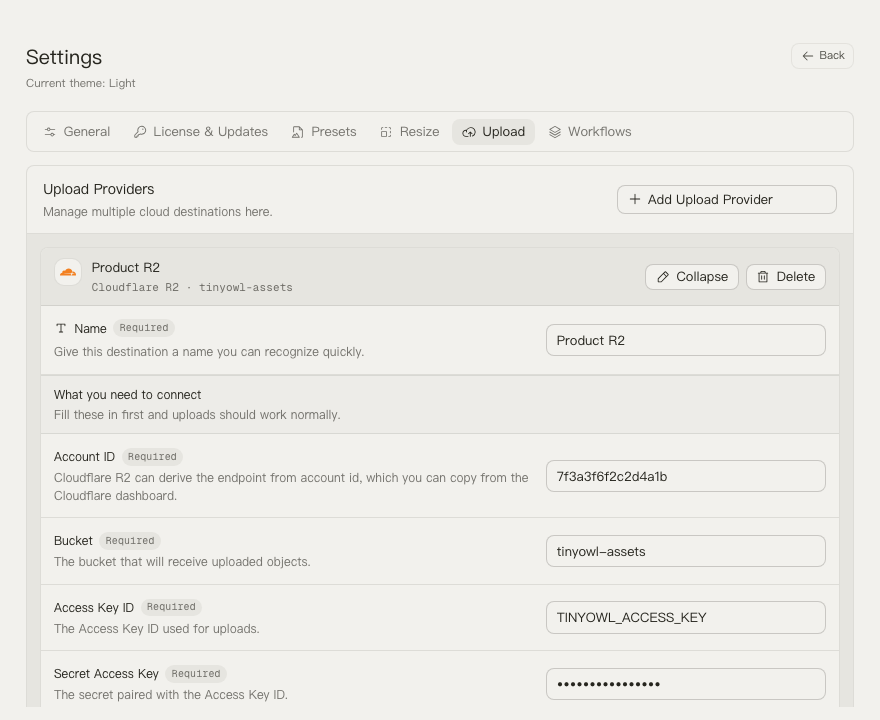
Task: Click the Required badge next to Access Key ID
Action: pyautogui.click(x=171, y=607)
